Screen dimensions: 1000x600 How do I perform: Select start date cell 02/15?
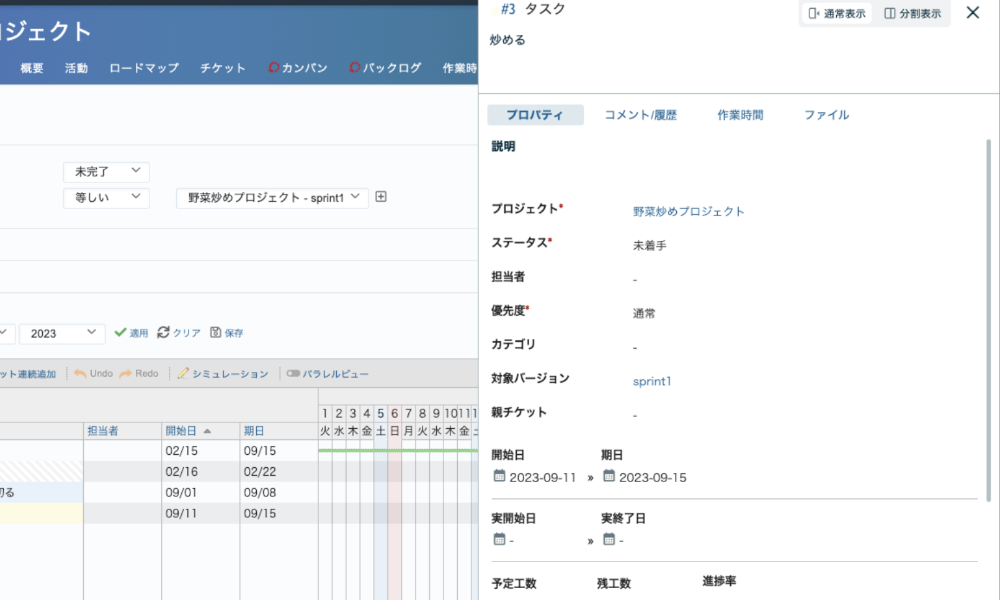(200, 451)
